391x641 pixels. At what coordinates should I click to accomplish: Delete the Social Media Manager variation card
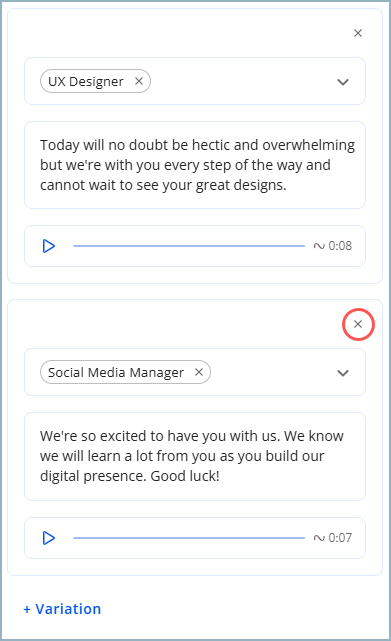pos(358,324)
